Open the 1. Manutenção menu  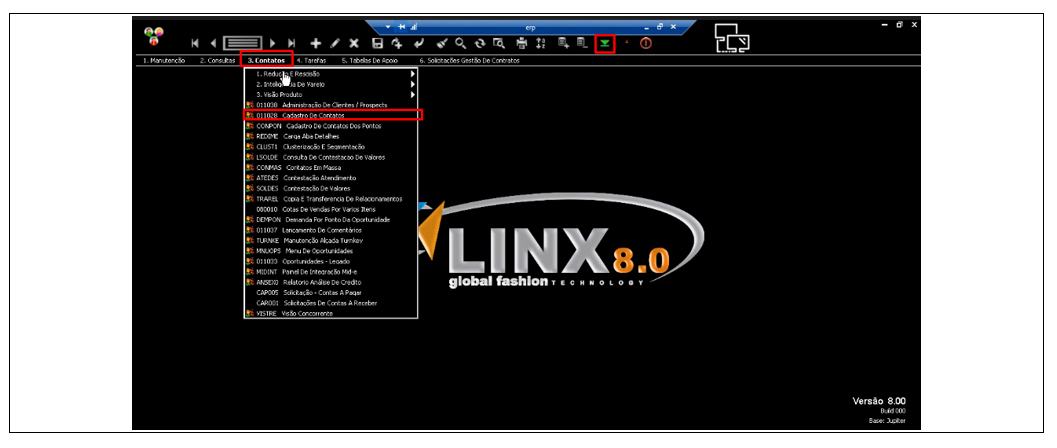pos(164,60)
